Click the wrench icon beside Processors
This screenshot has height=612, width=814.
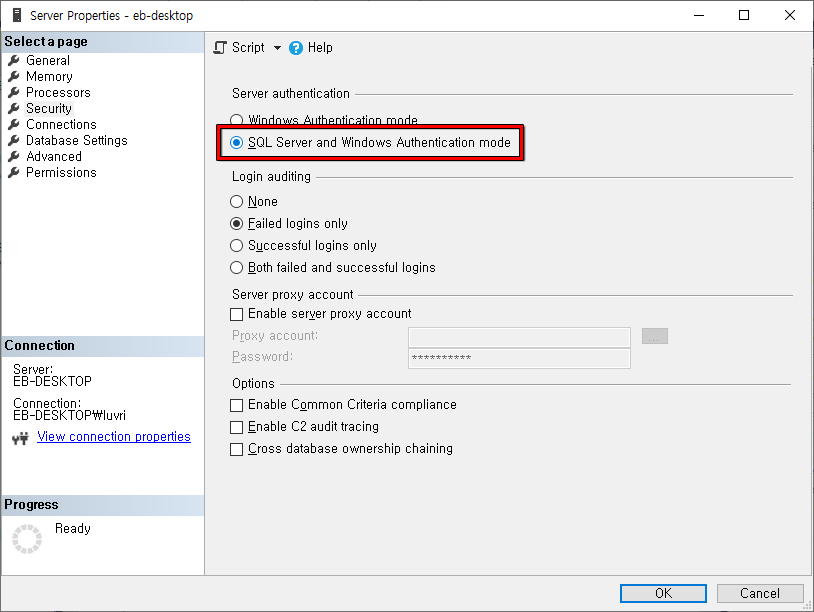coord(14,93)
